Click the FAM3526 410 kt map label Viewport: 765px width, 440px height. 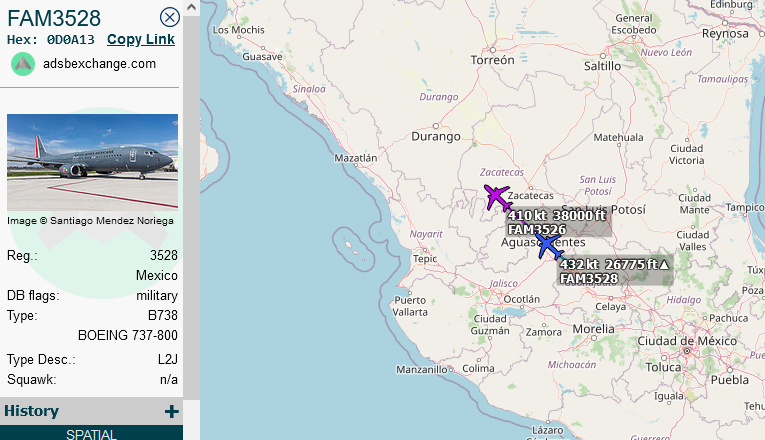(x=558, y=222)
